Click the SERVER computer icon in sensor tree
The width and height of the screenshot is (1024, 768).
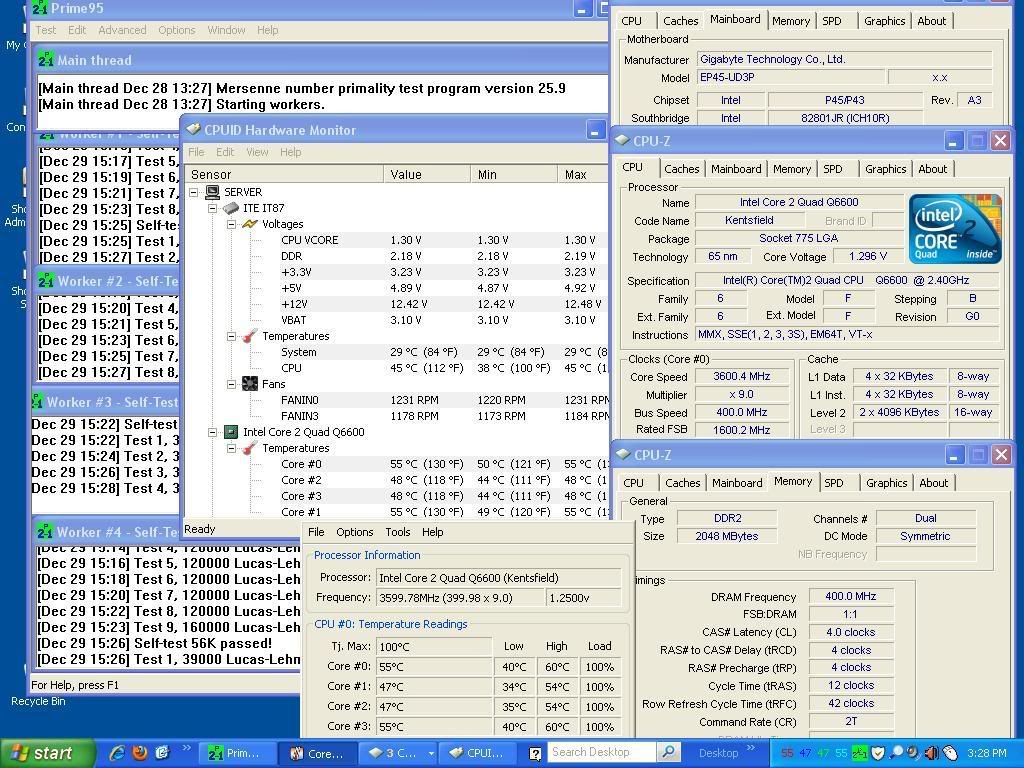click(x=212, y=192)
